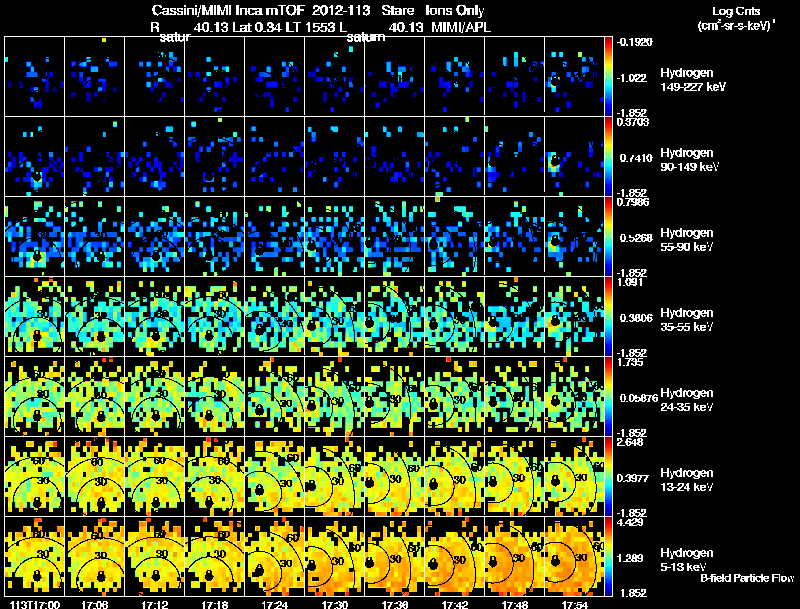Click the color bar for 13-24 keV row
The image size is (800, 609).
tap(608, 476)
